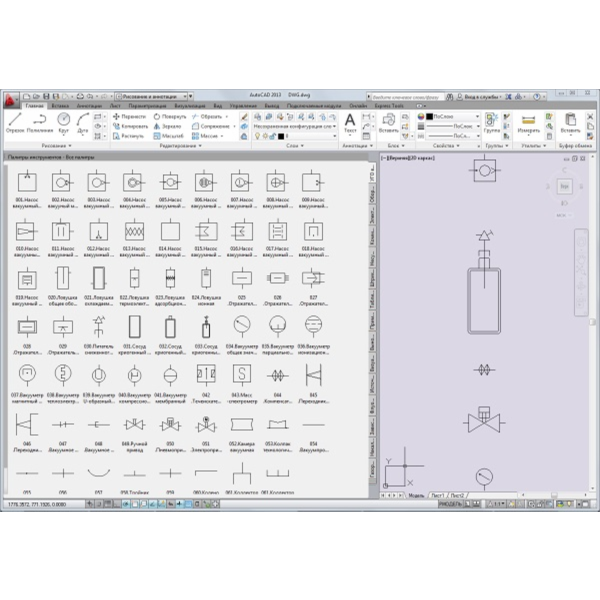Select the Круг (Circle) tool

click(64, 122)
